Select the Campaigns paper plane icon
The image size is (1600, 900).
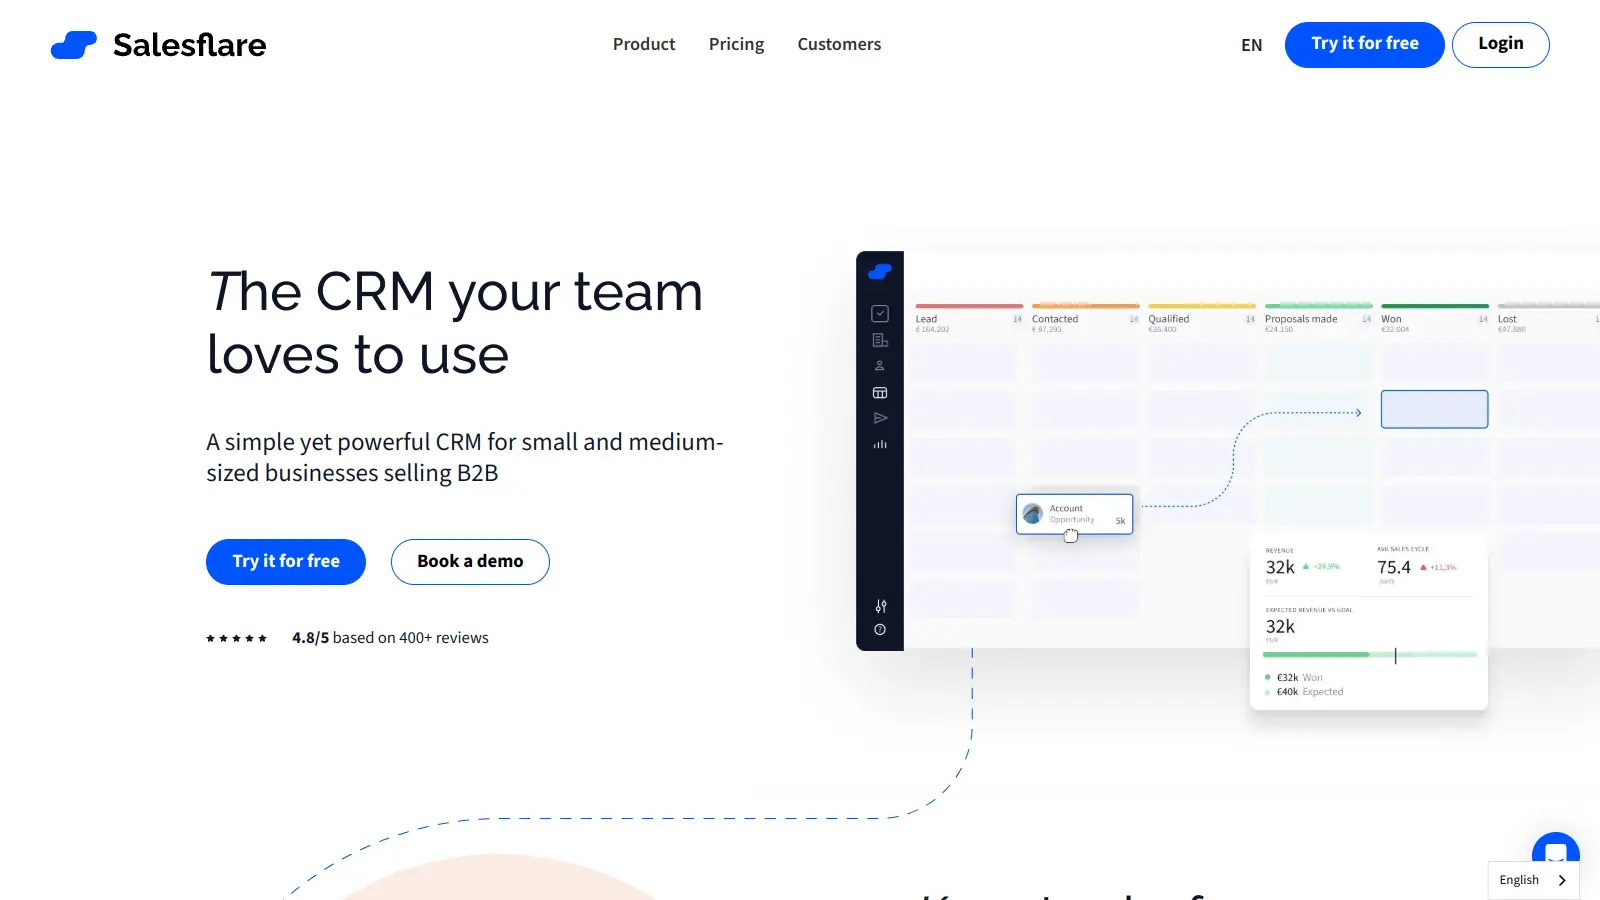pyautogui.click(x=880, y=418)
